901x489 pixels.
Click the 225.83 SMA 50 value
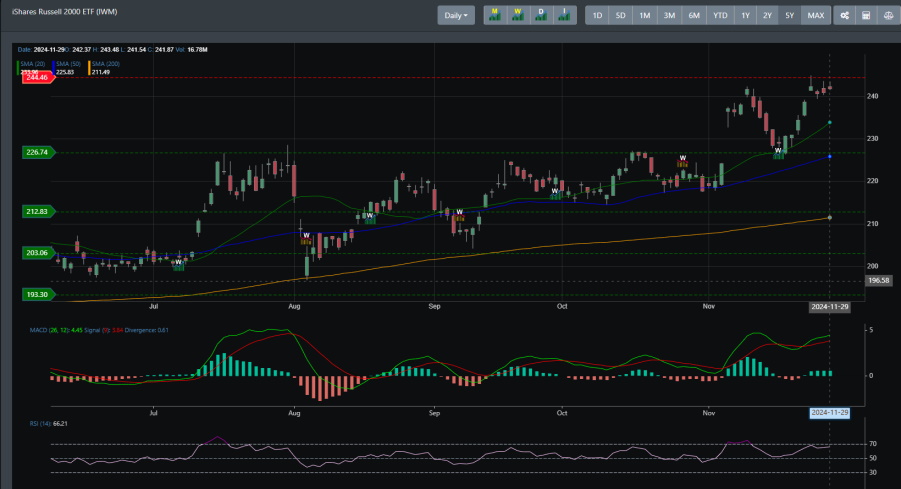(x=65, y=72)
